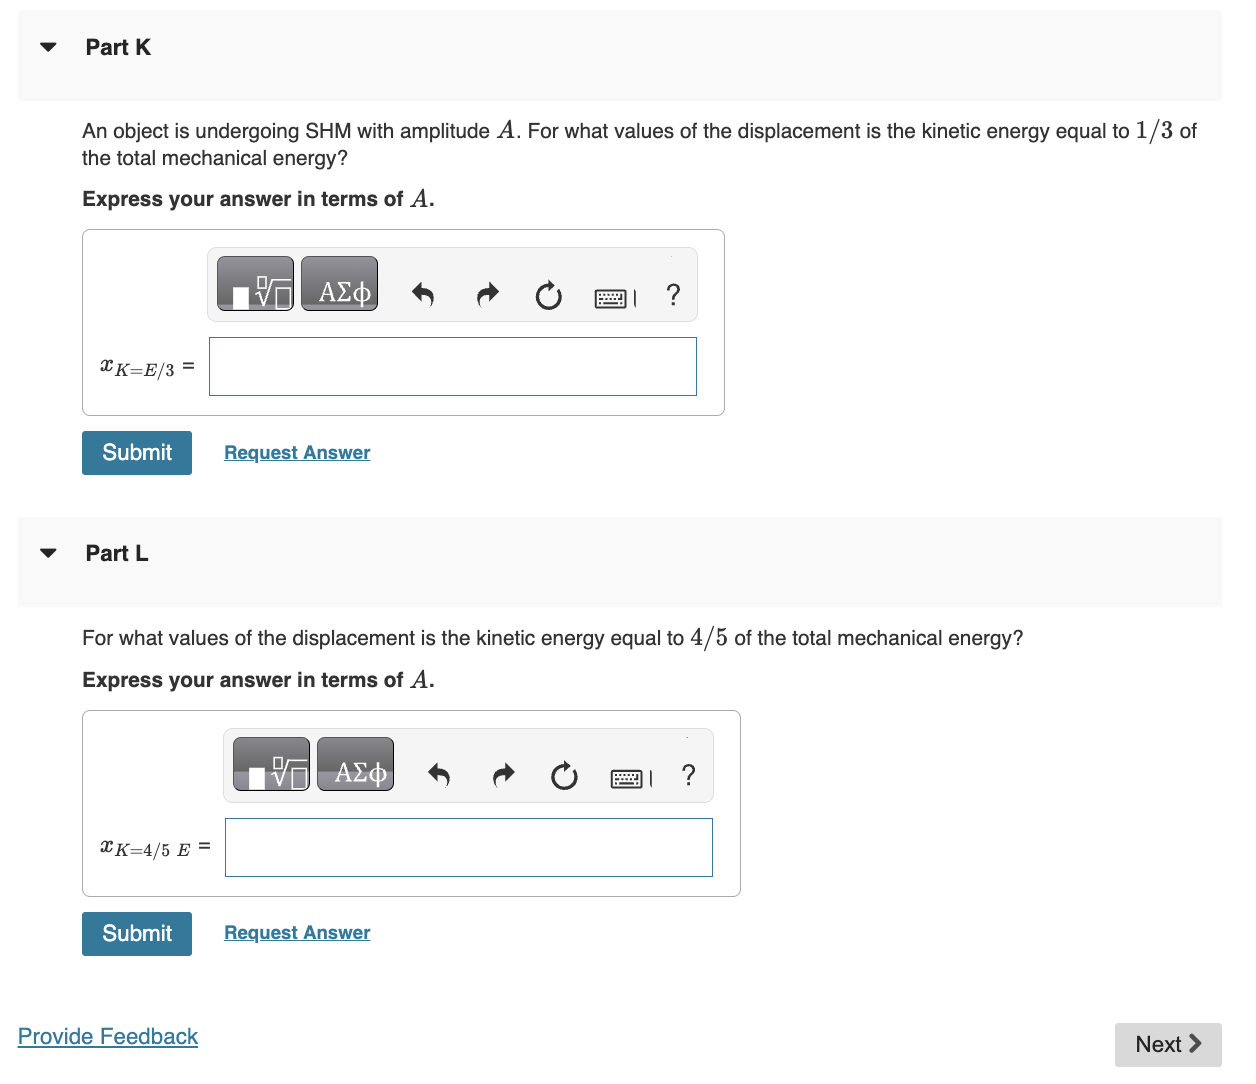The height and width of the screenshot is (1084, 1256).
Task: Submit the Part K answer
Action: point(136,452)
